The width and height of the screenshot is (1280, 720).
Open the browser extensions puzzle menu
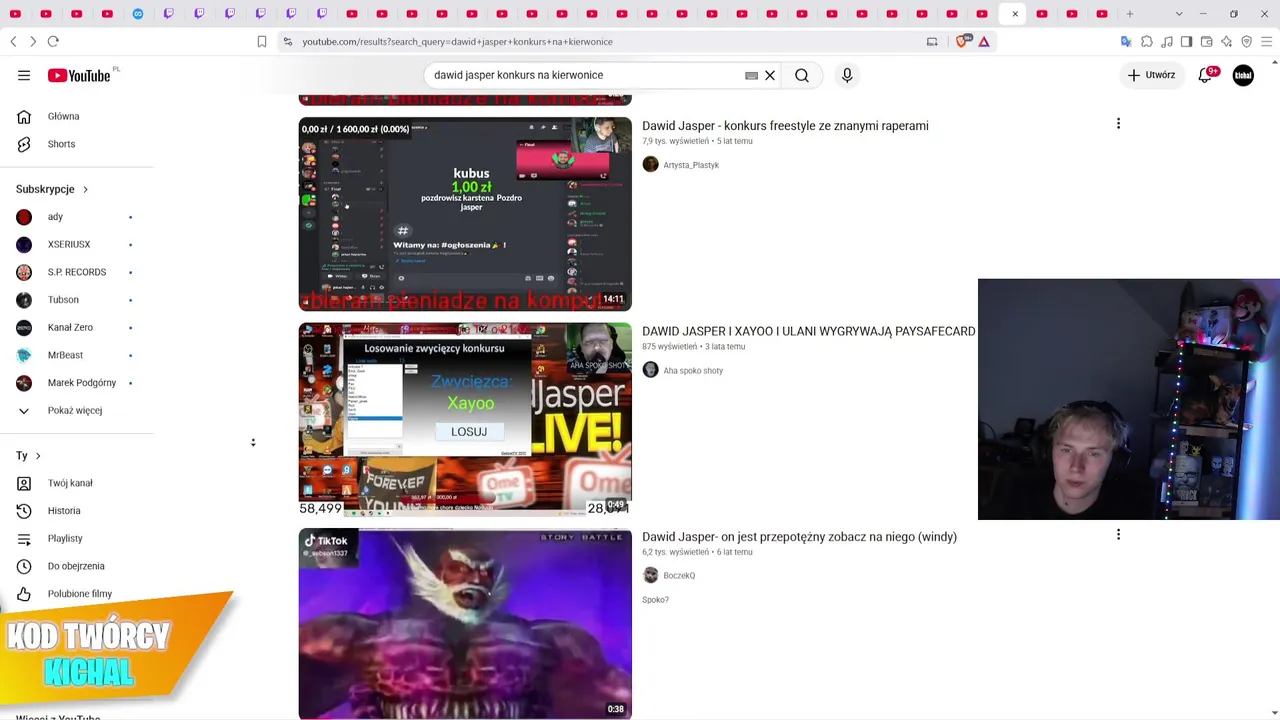tap(1146, 41)
